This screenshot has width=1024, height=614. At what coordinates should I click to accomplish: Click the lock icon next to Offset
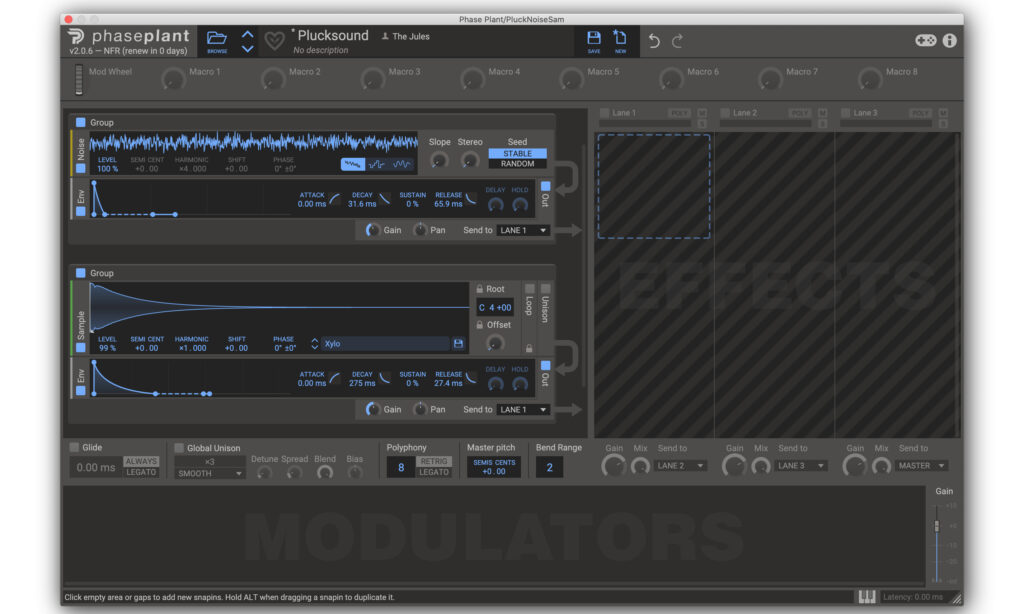(479, 325)
